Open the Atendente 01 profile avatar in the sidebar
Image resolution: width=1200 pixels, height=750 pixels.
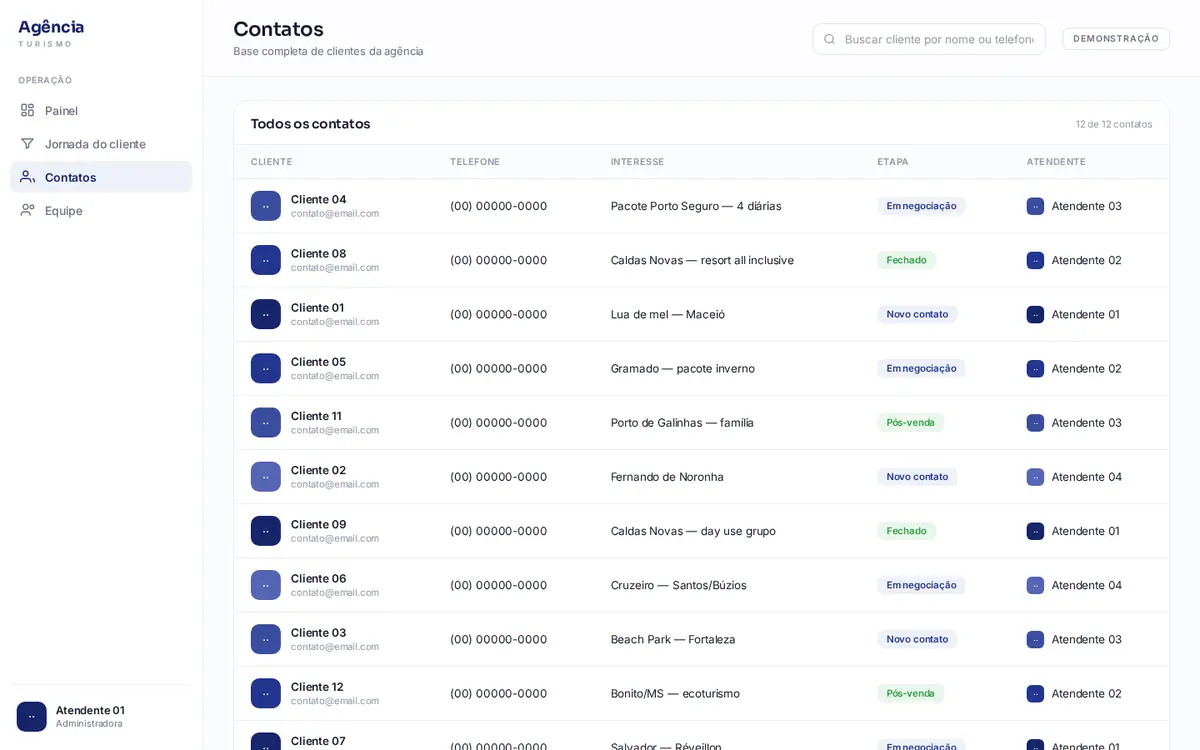[32, 716]
